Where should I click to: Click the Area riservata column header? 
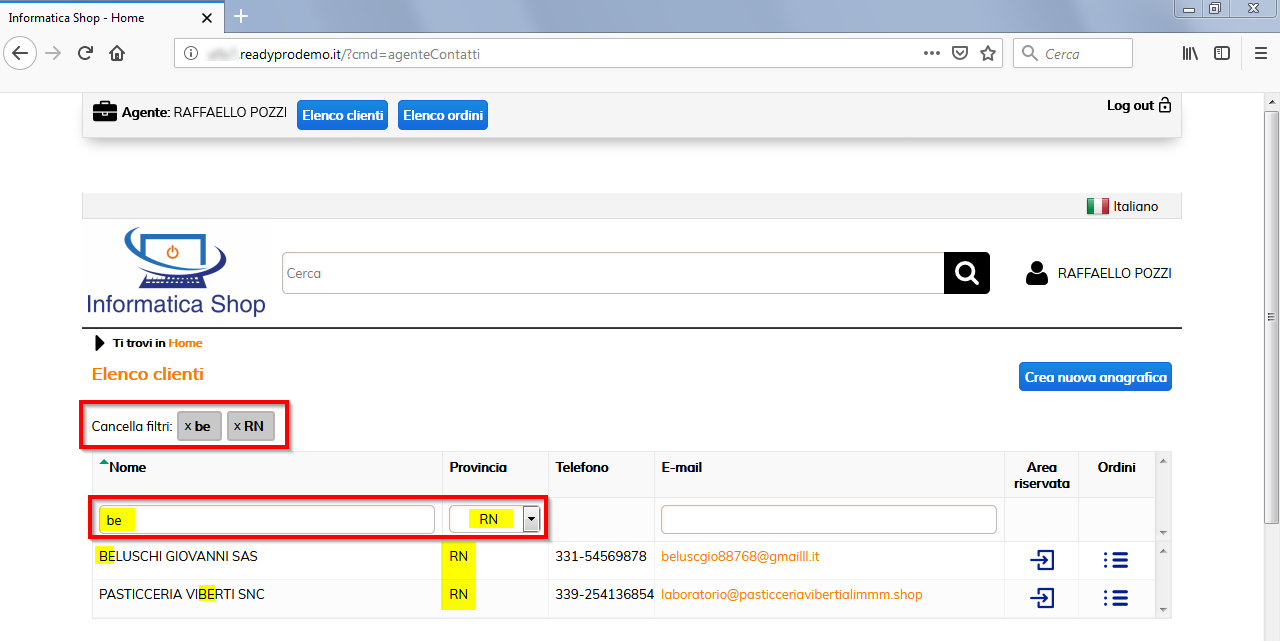pyautogui.click(x=1041, y=475)
